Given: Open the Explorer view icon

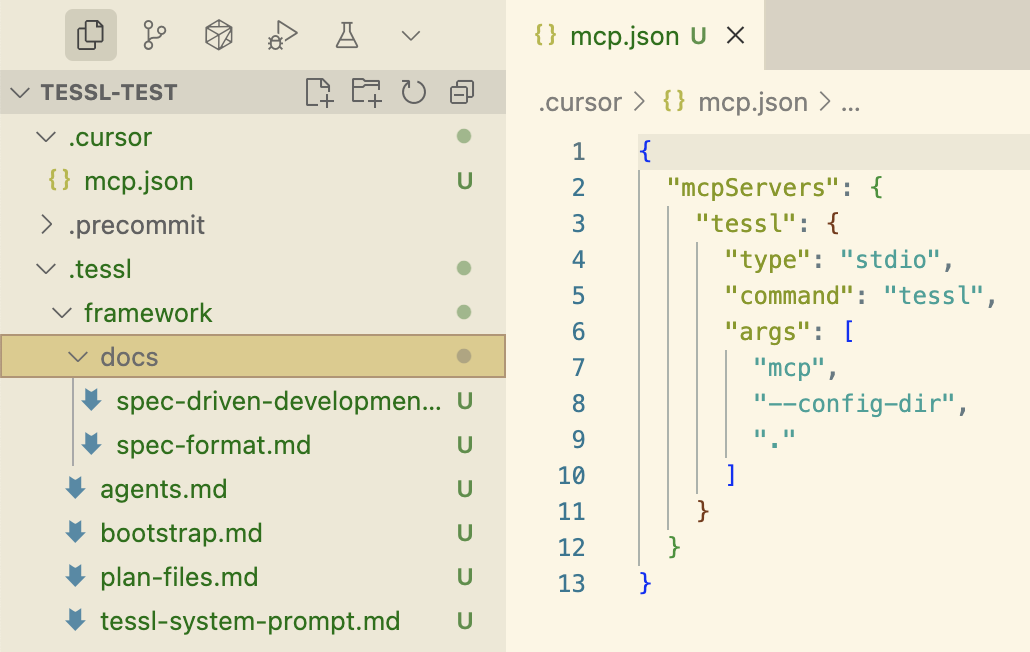Looking at the screenshot, I should click(89, 34).
